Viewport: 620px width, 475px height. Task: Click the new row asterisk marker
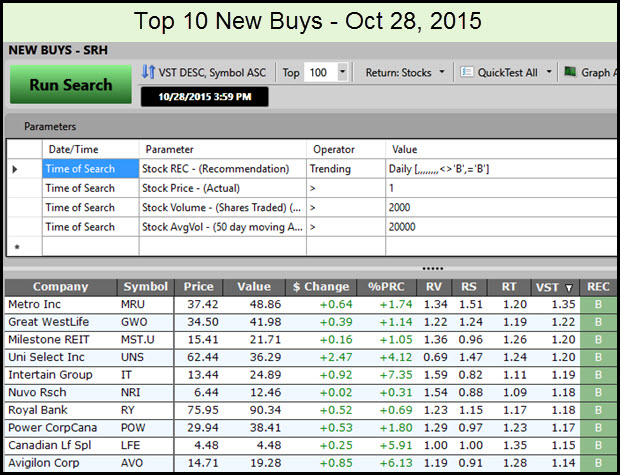click(17, 248)
